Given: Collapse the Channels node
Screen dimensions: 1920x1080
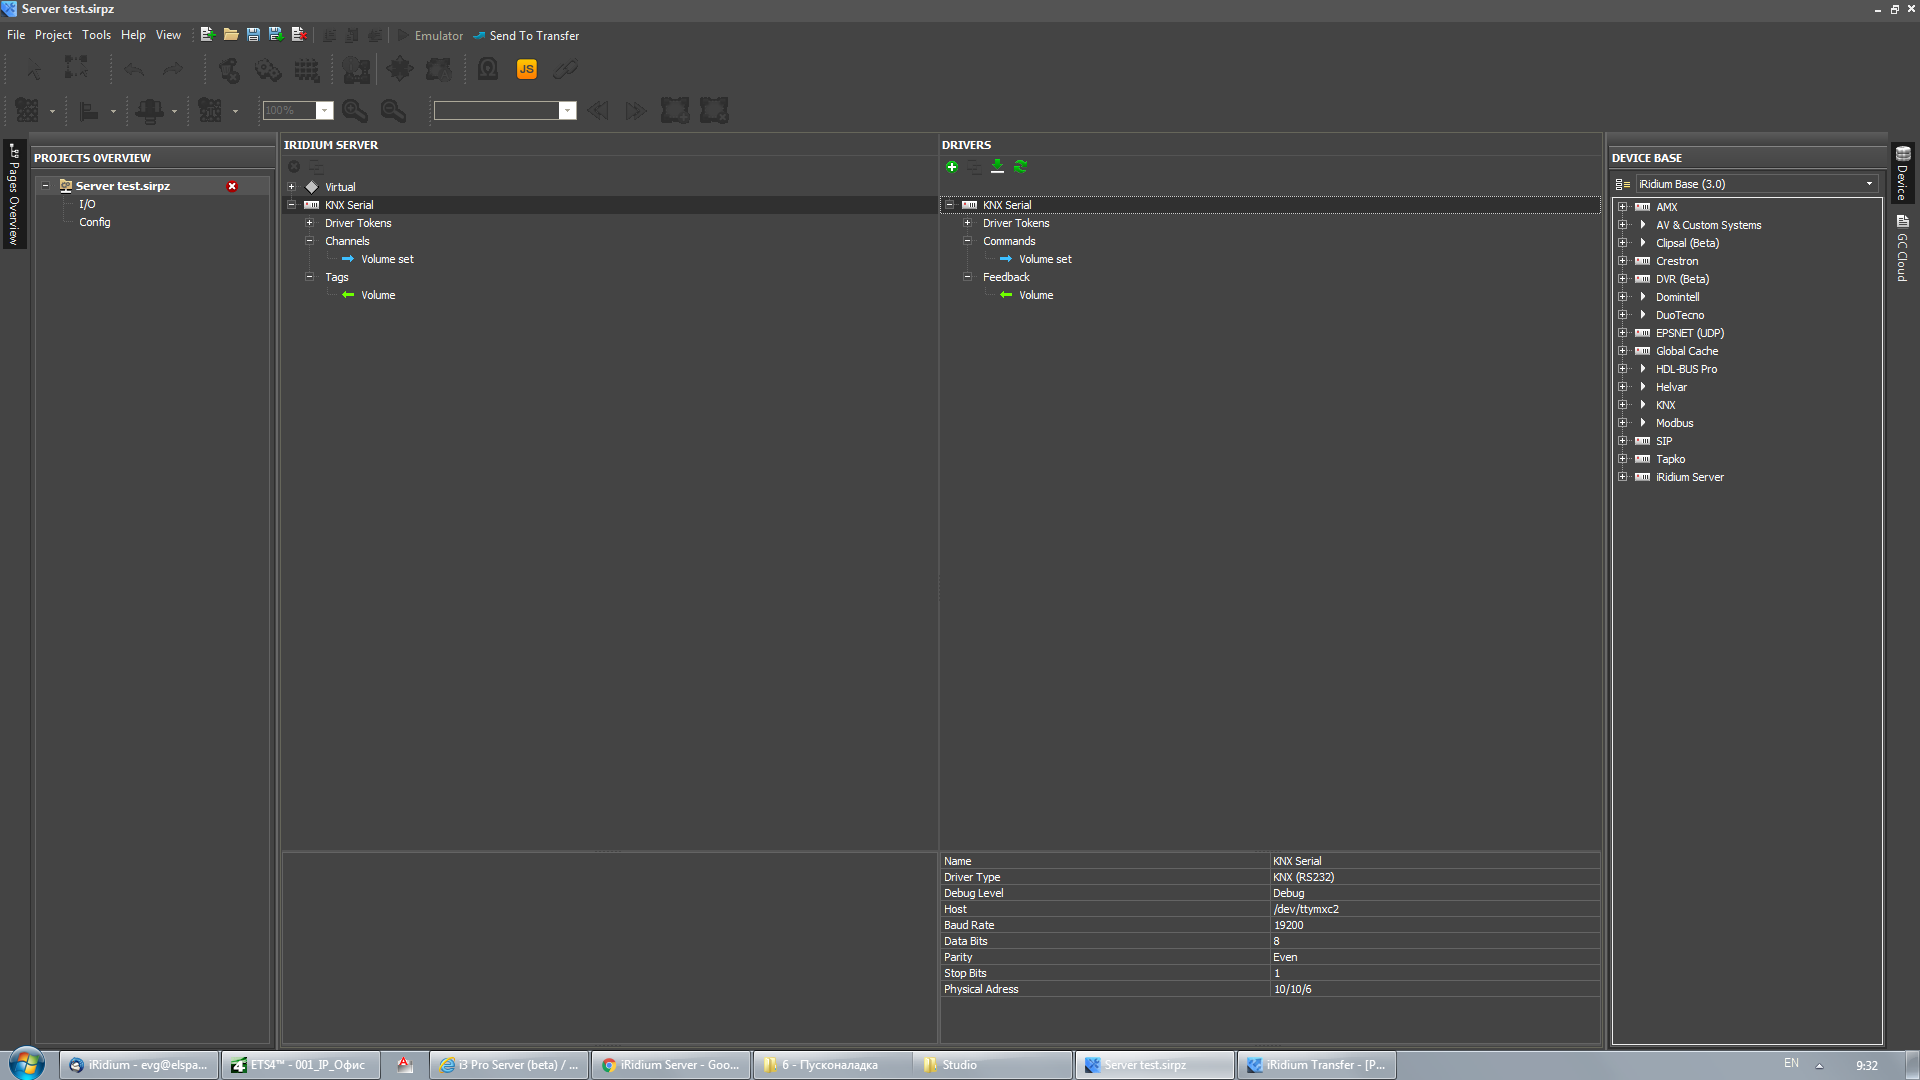Looking at the screenshot, I should click(310, 241).
